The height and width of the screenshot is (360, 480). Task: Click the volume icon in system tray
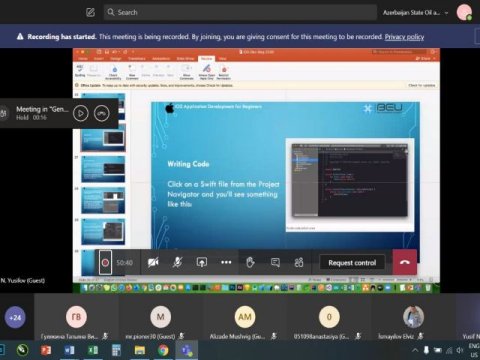tap(460, 350)
